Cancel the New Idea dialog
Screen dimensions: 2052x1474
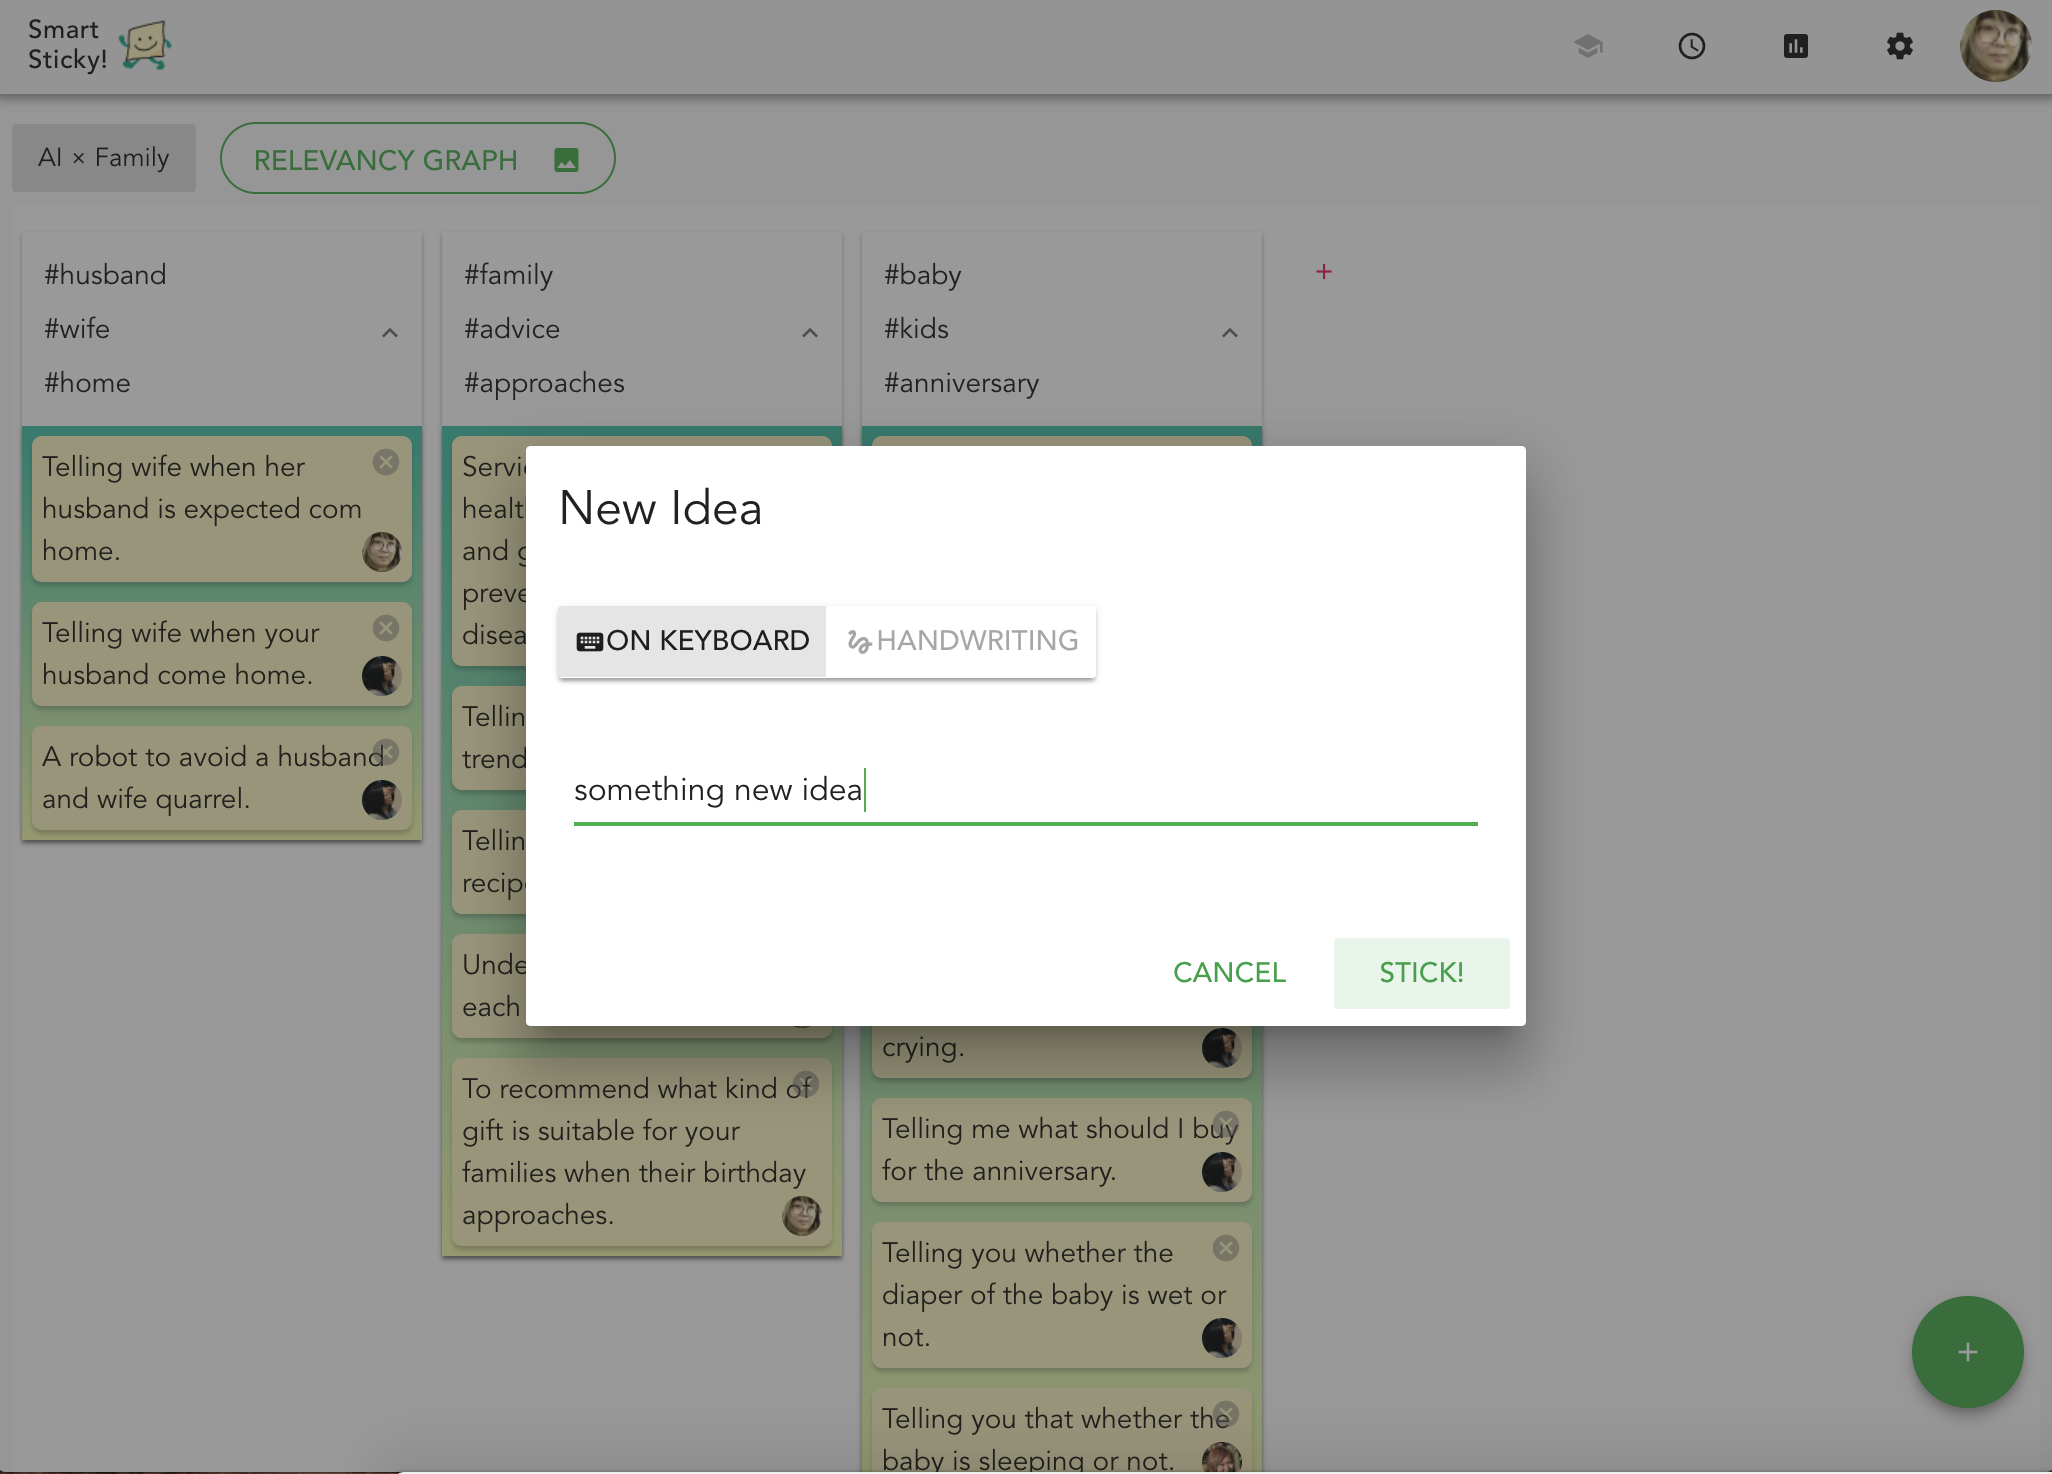pos(1229,972)
